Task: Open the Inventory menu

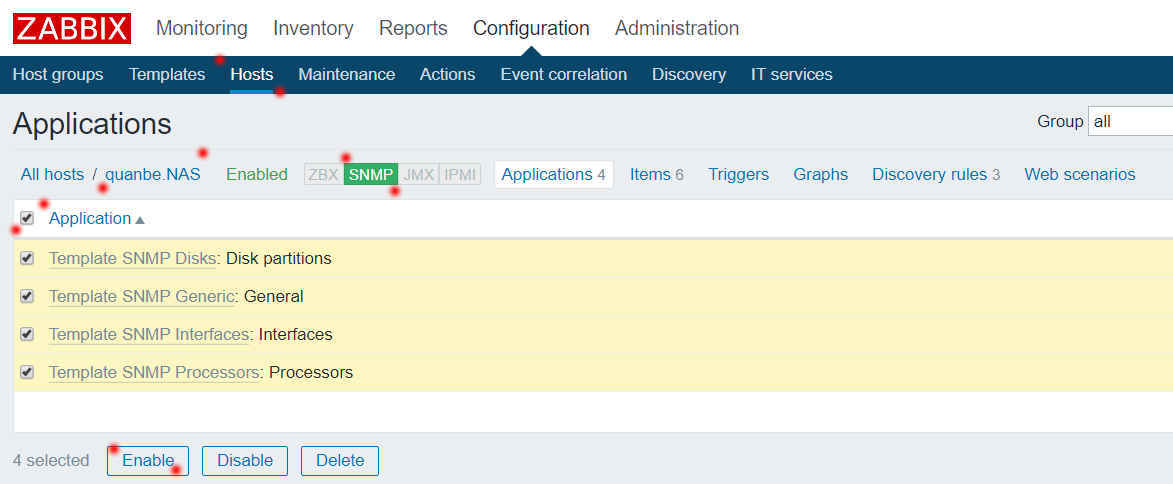Action: pos(313,28)
